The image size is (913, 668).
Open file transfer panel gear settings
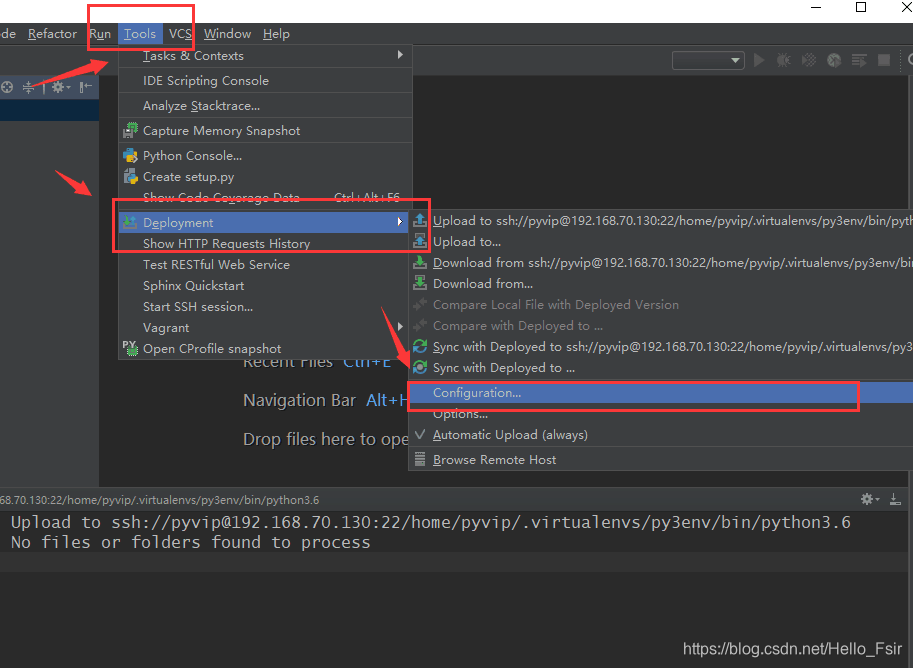(x=869, y=499)
